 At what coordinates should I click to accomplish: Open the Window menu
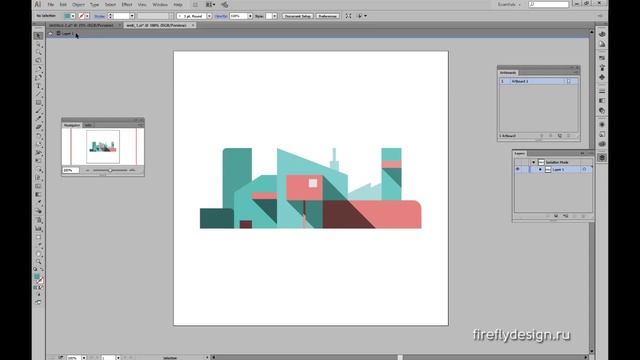tap(160, 4)
